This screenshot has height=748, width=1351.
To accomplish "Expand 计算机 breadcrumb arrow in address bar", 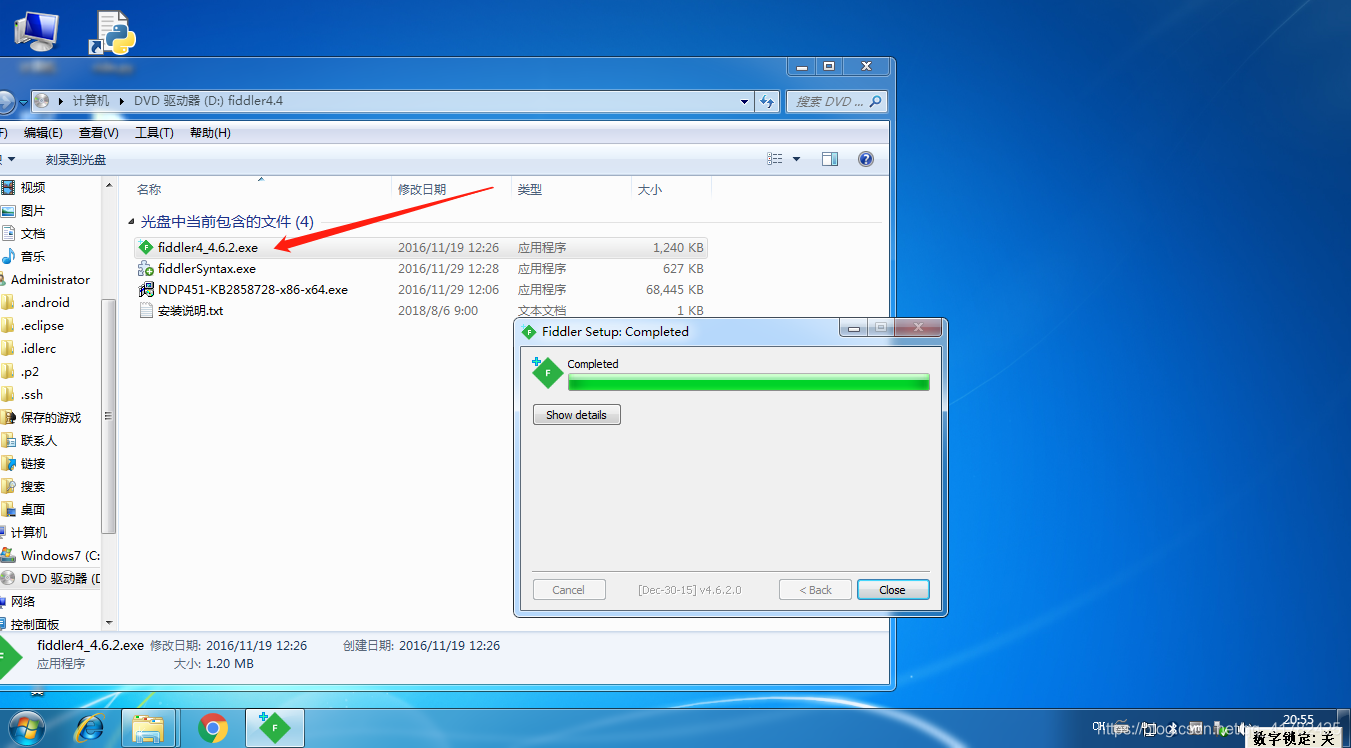I will click(123, 101).
